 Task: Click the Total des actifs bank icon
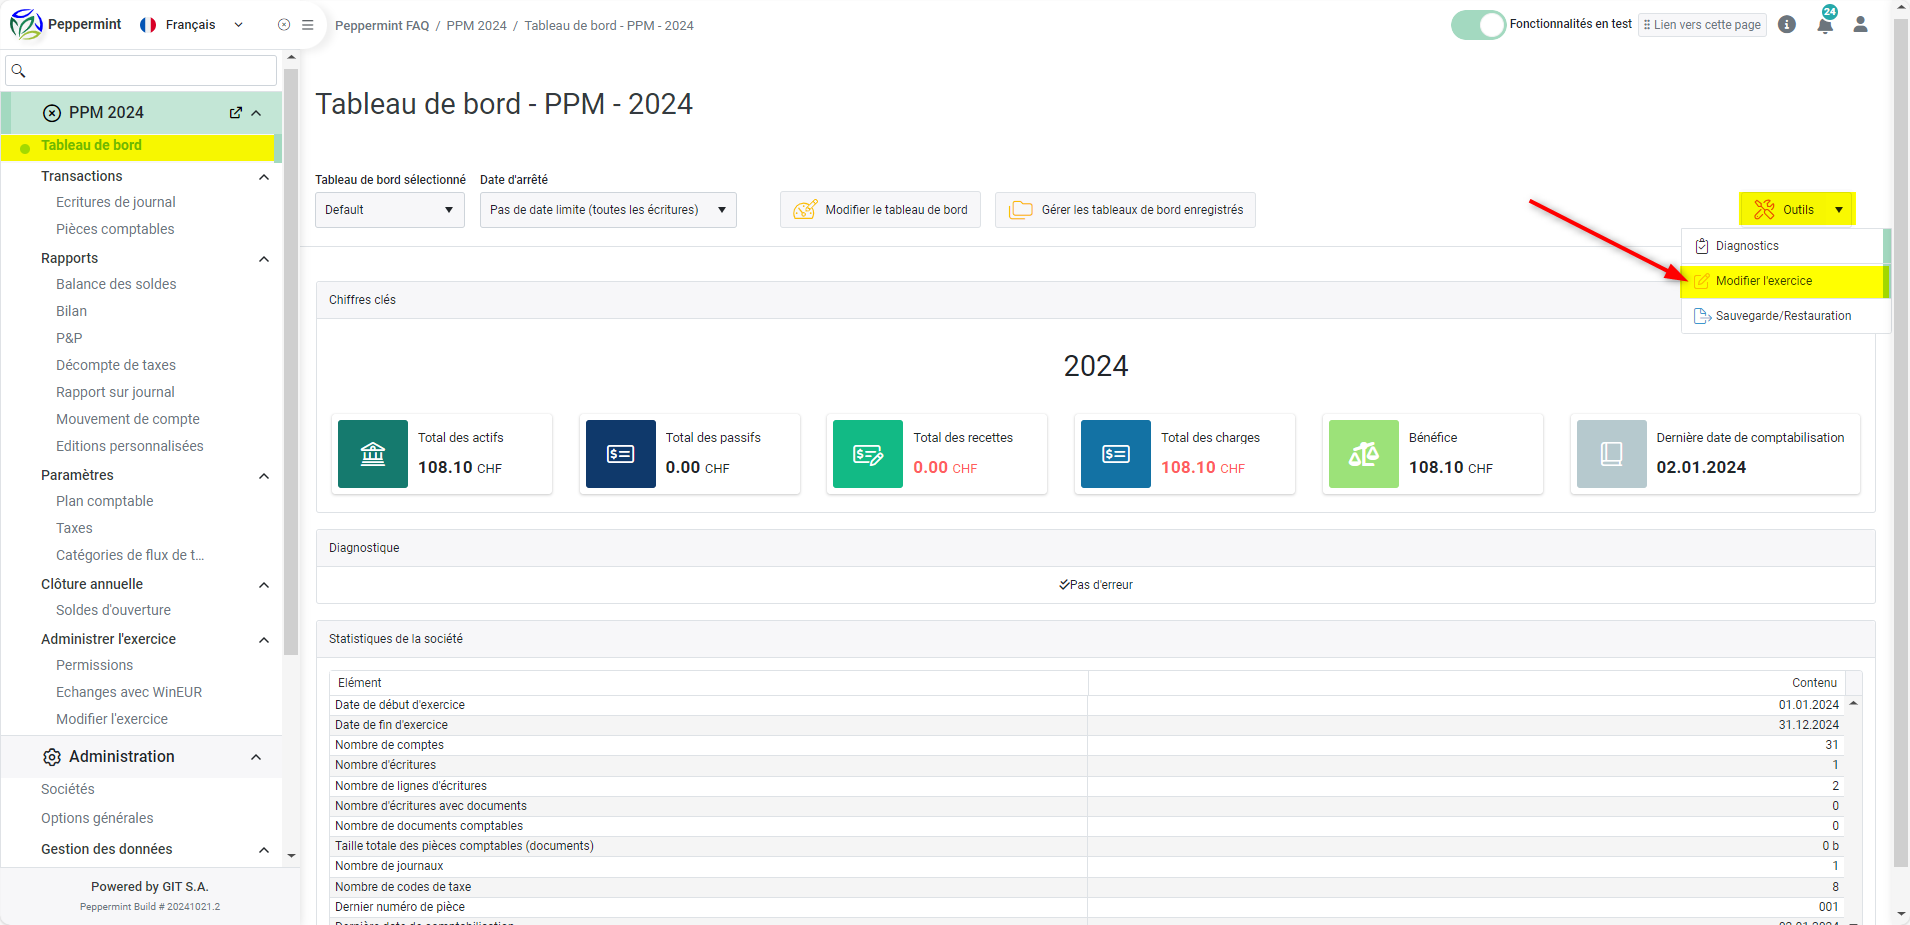point(373,454)
